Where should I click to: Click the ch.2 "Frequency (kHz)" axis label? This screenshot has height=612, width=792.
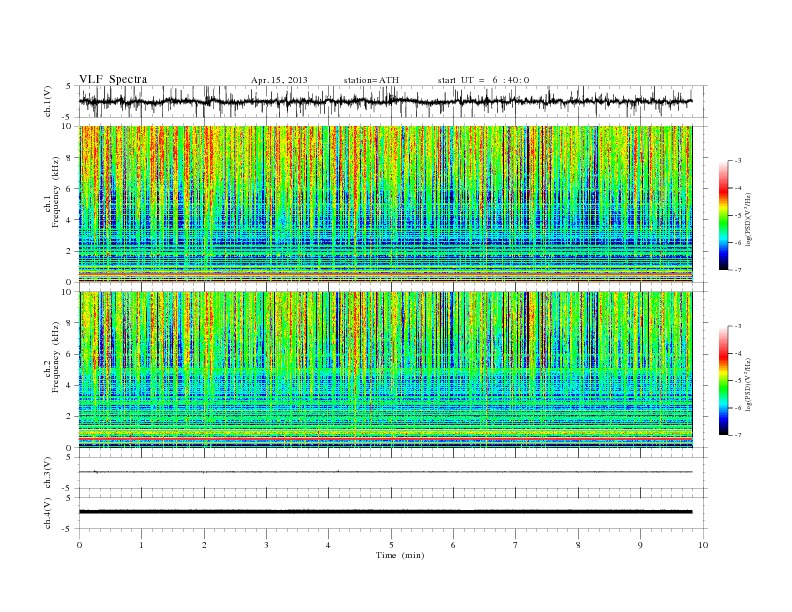point(56,356)
